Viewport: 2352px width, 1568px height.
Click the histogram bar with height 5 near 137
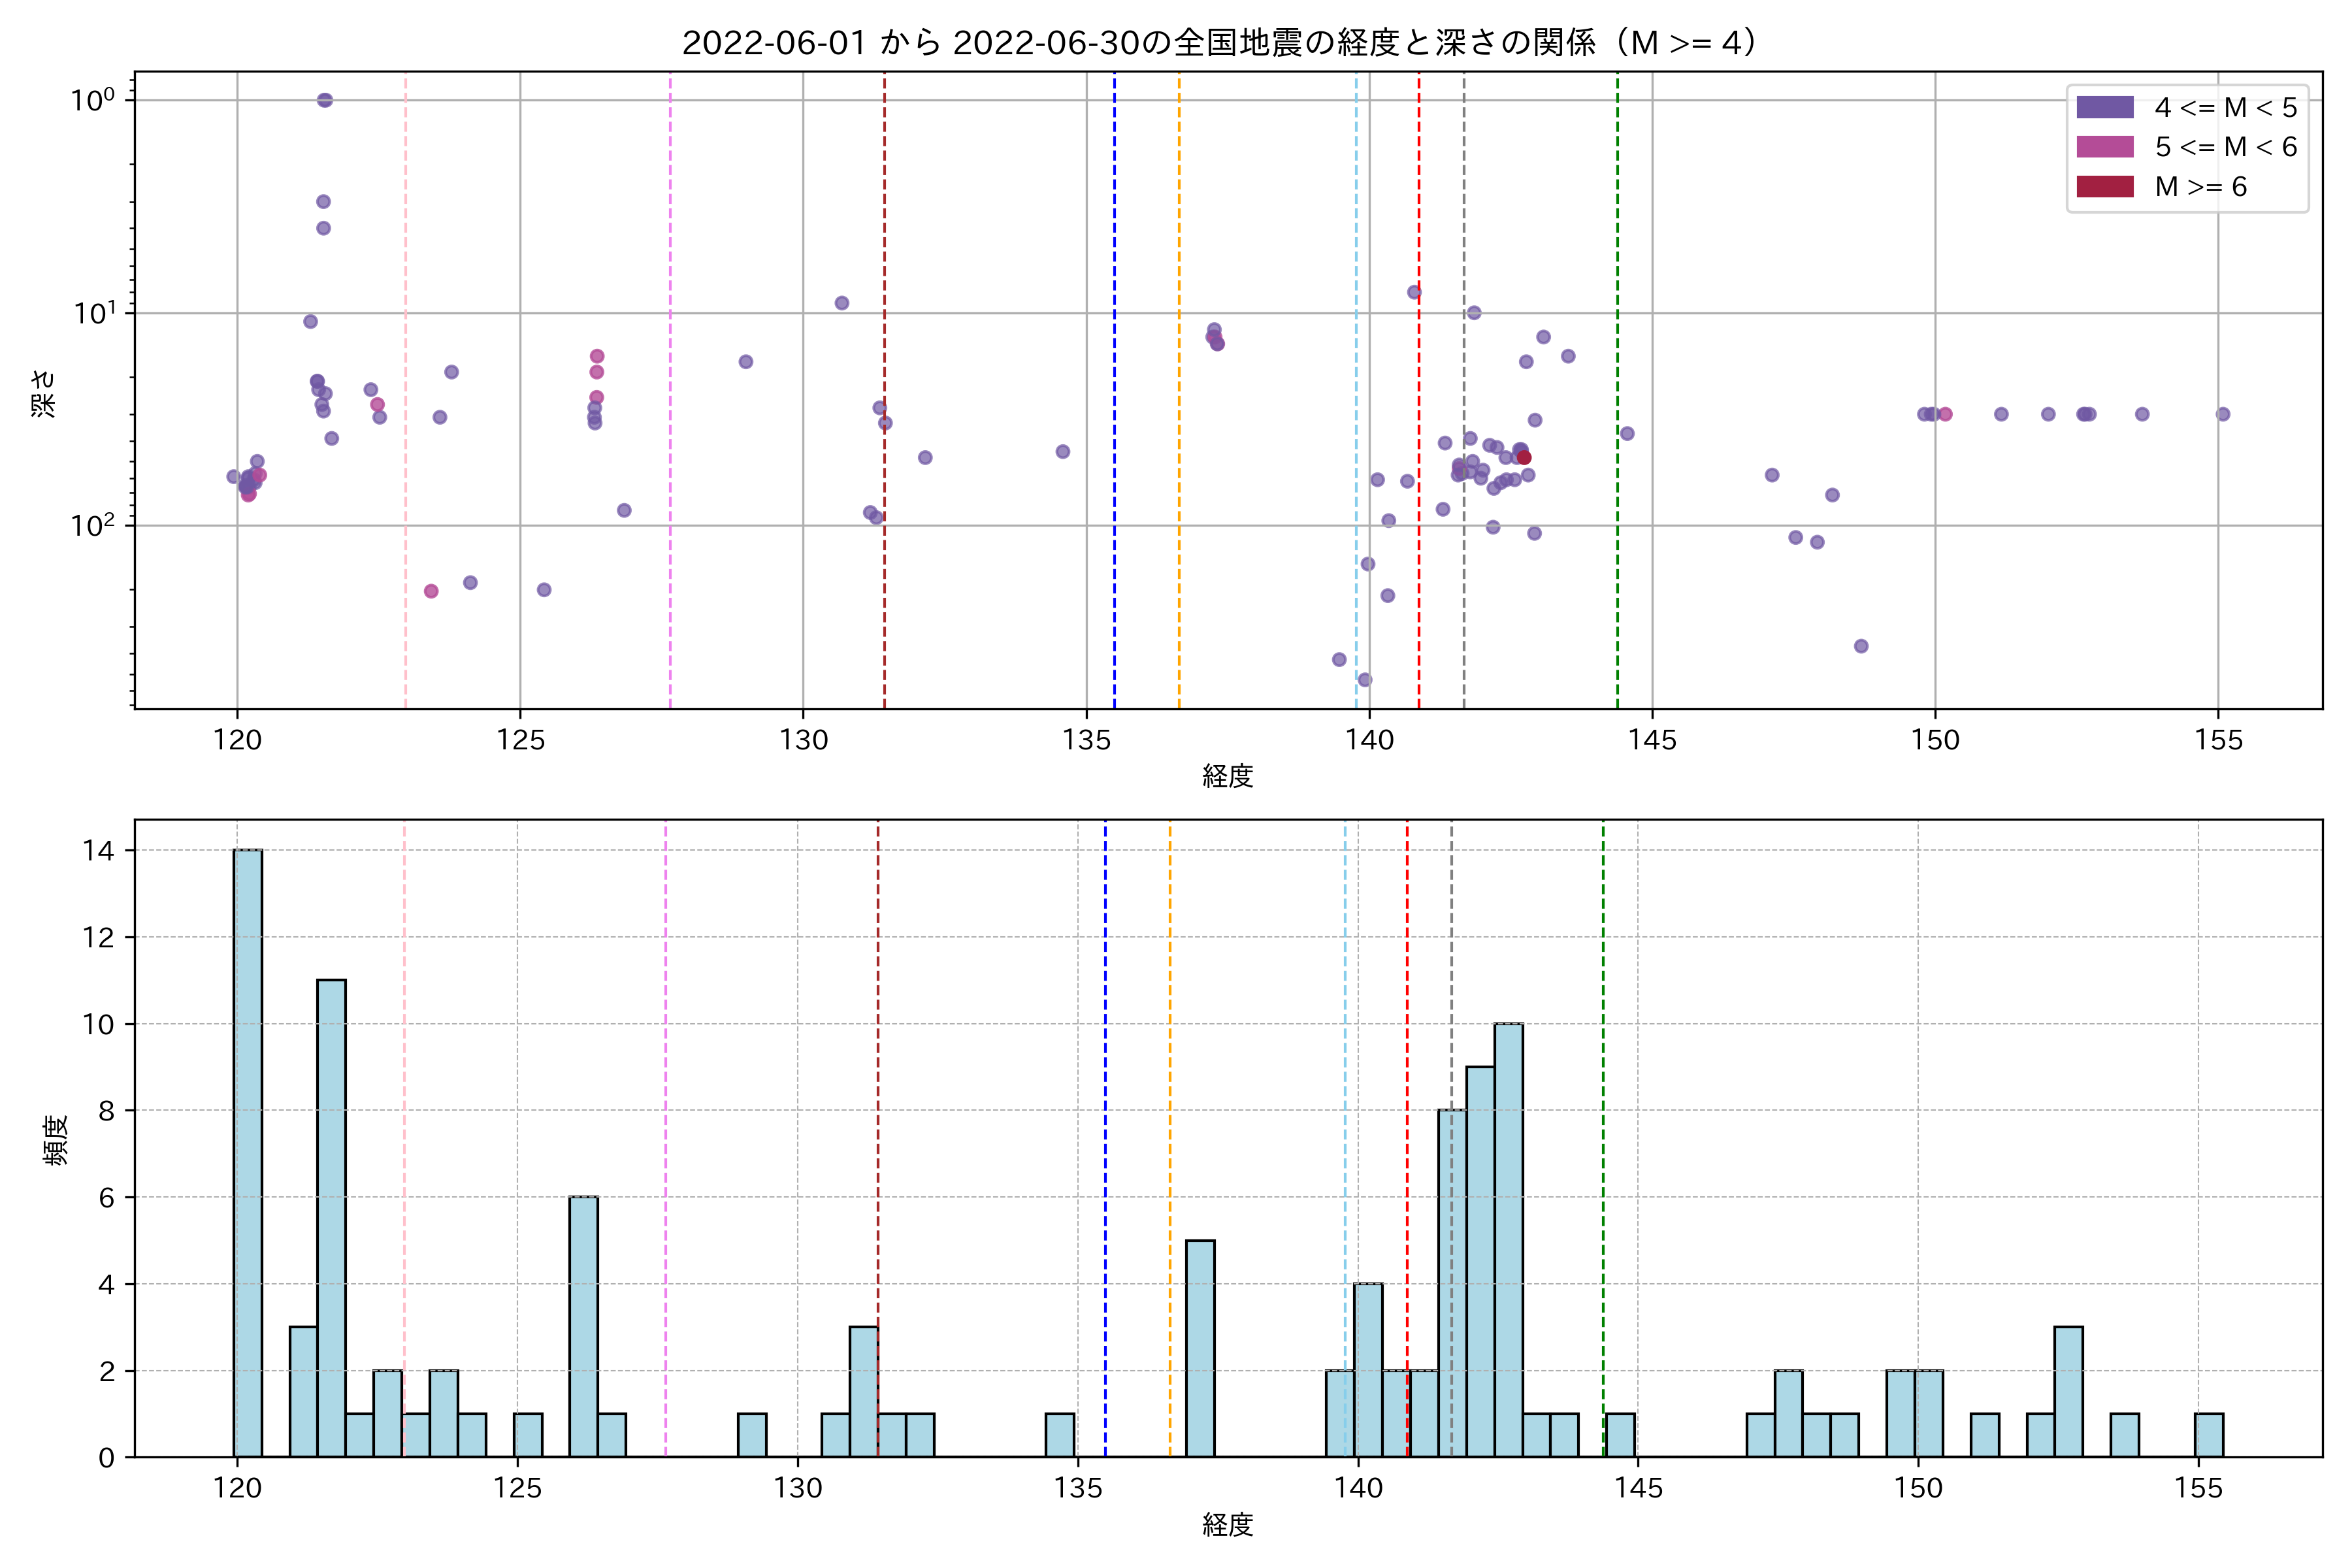click(x=1200, y=1348)
